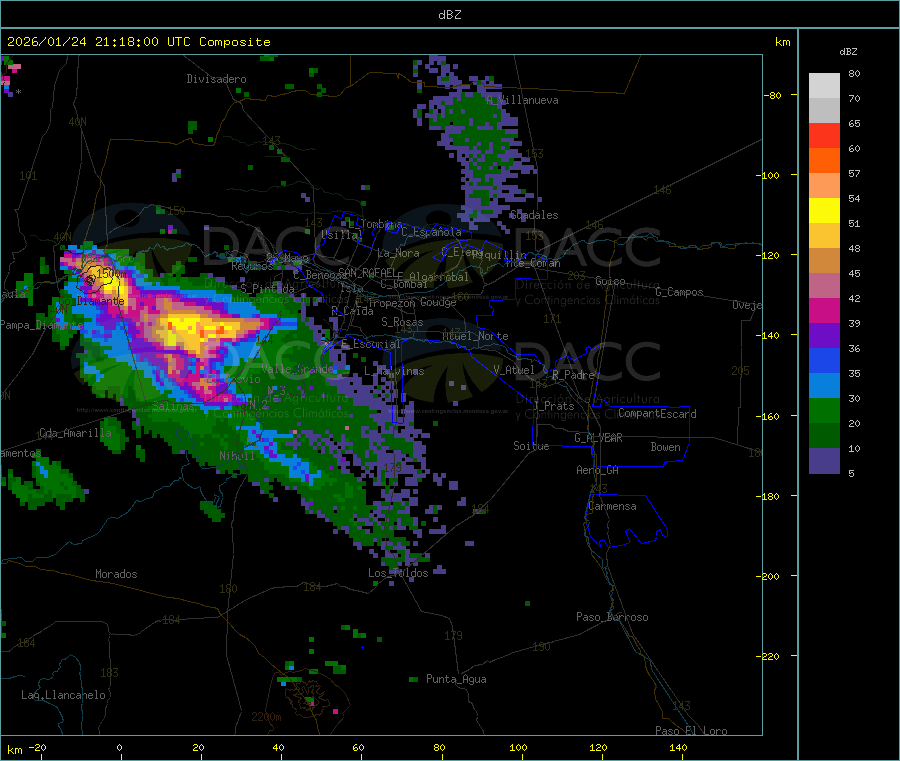This screenshot has width=900, height=761.
Task: Click the '2200m' elevation label near the volcano
Action: pos(266,717)
